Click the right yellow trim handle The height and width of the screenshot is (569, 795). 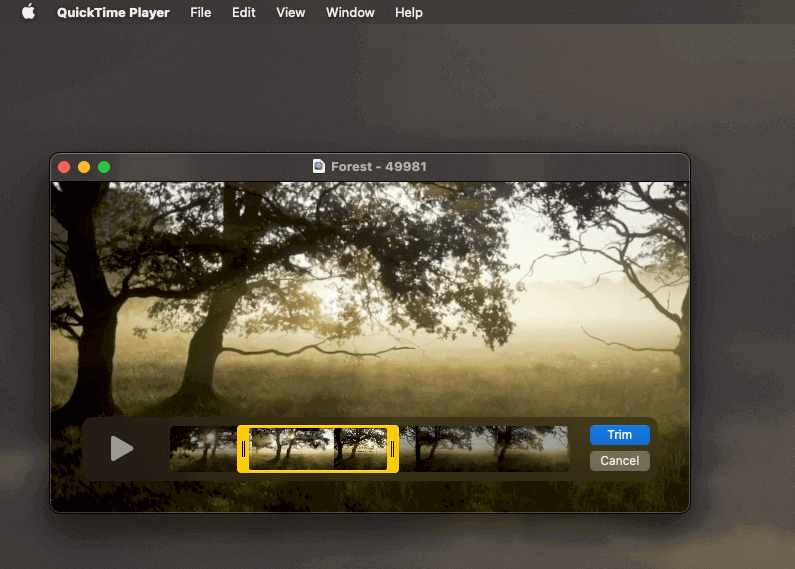[x=392, y=449]
